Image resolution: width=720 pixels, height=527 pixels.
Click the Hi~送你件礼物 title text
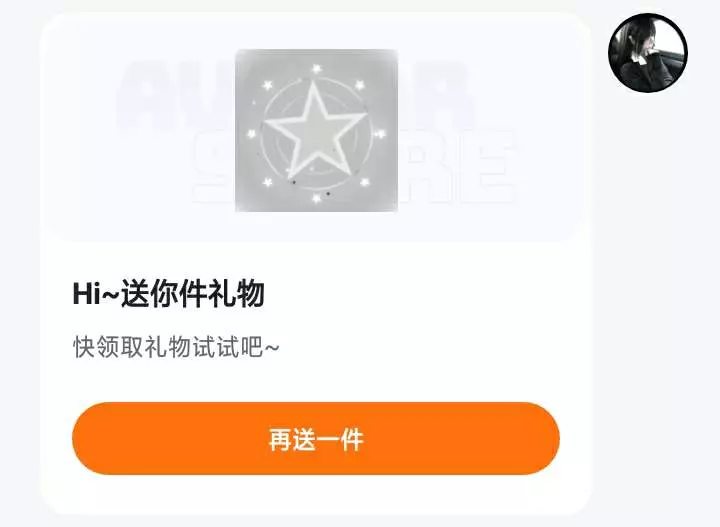coord(169,294)
